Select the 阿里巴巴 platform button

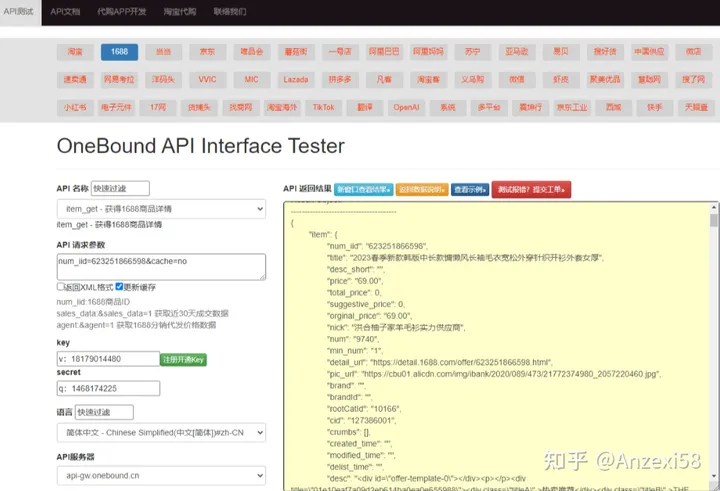tap(384, 52)
